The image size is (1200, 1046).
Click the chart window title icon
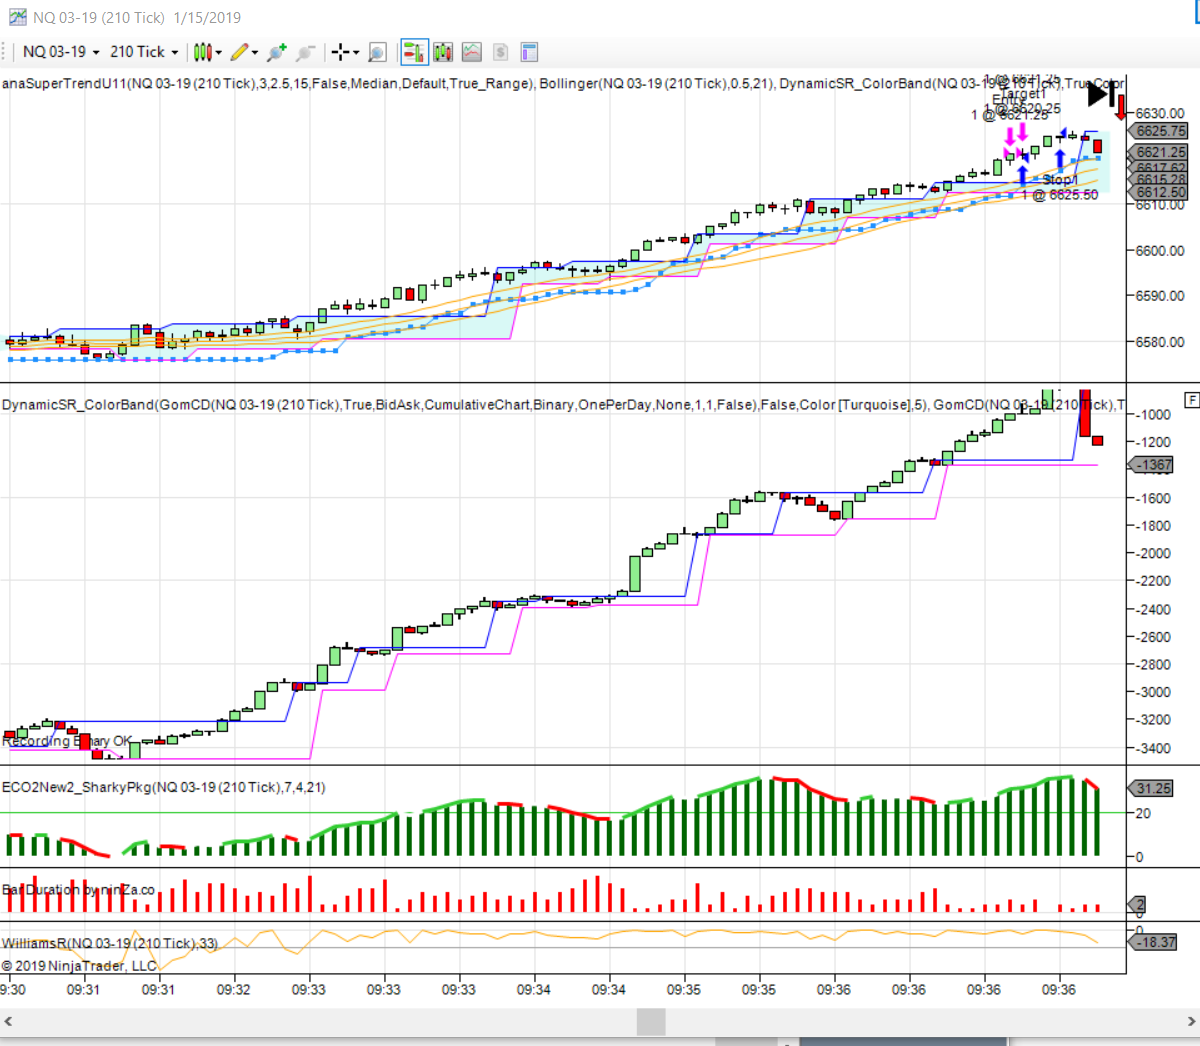[17, 17]
